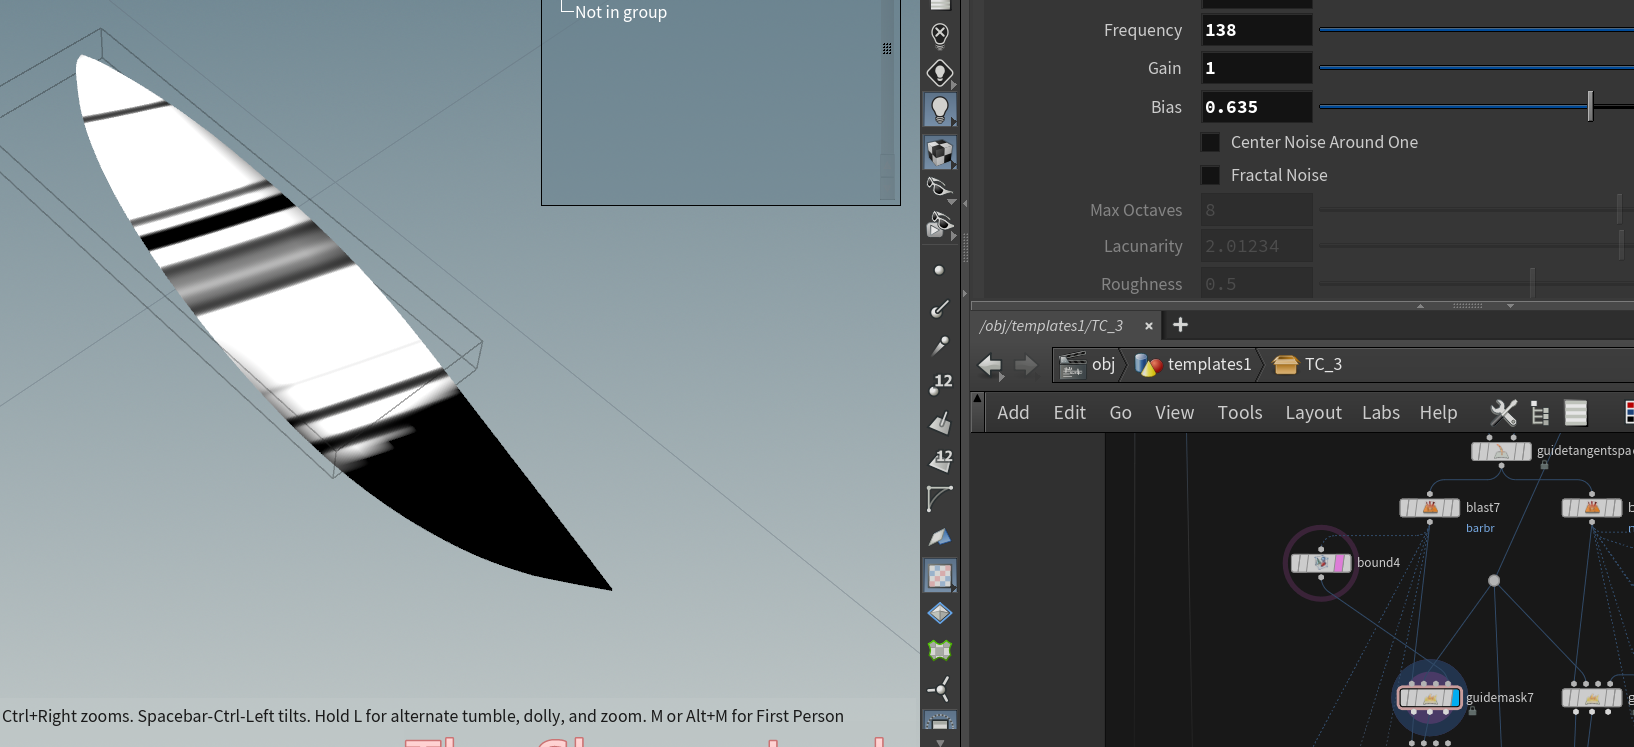This screenshot has width=1634, height=747.
Task: Click the tree view icon in network toolbar
Action: point(1540,413)
